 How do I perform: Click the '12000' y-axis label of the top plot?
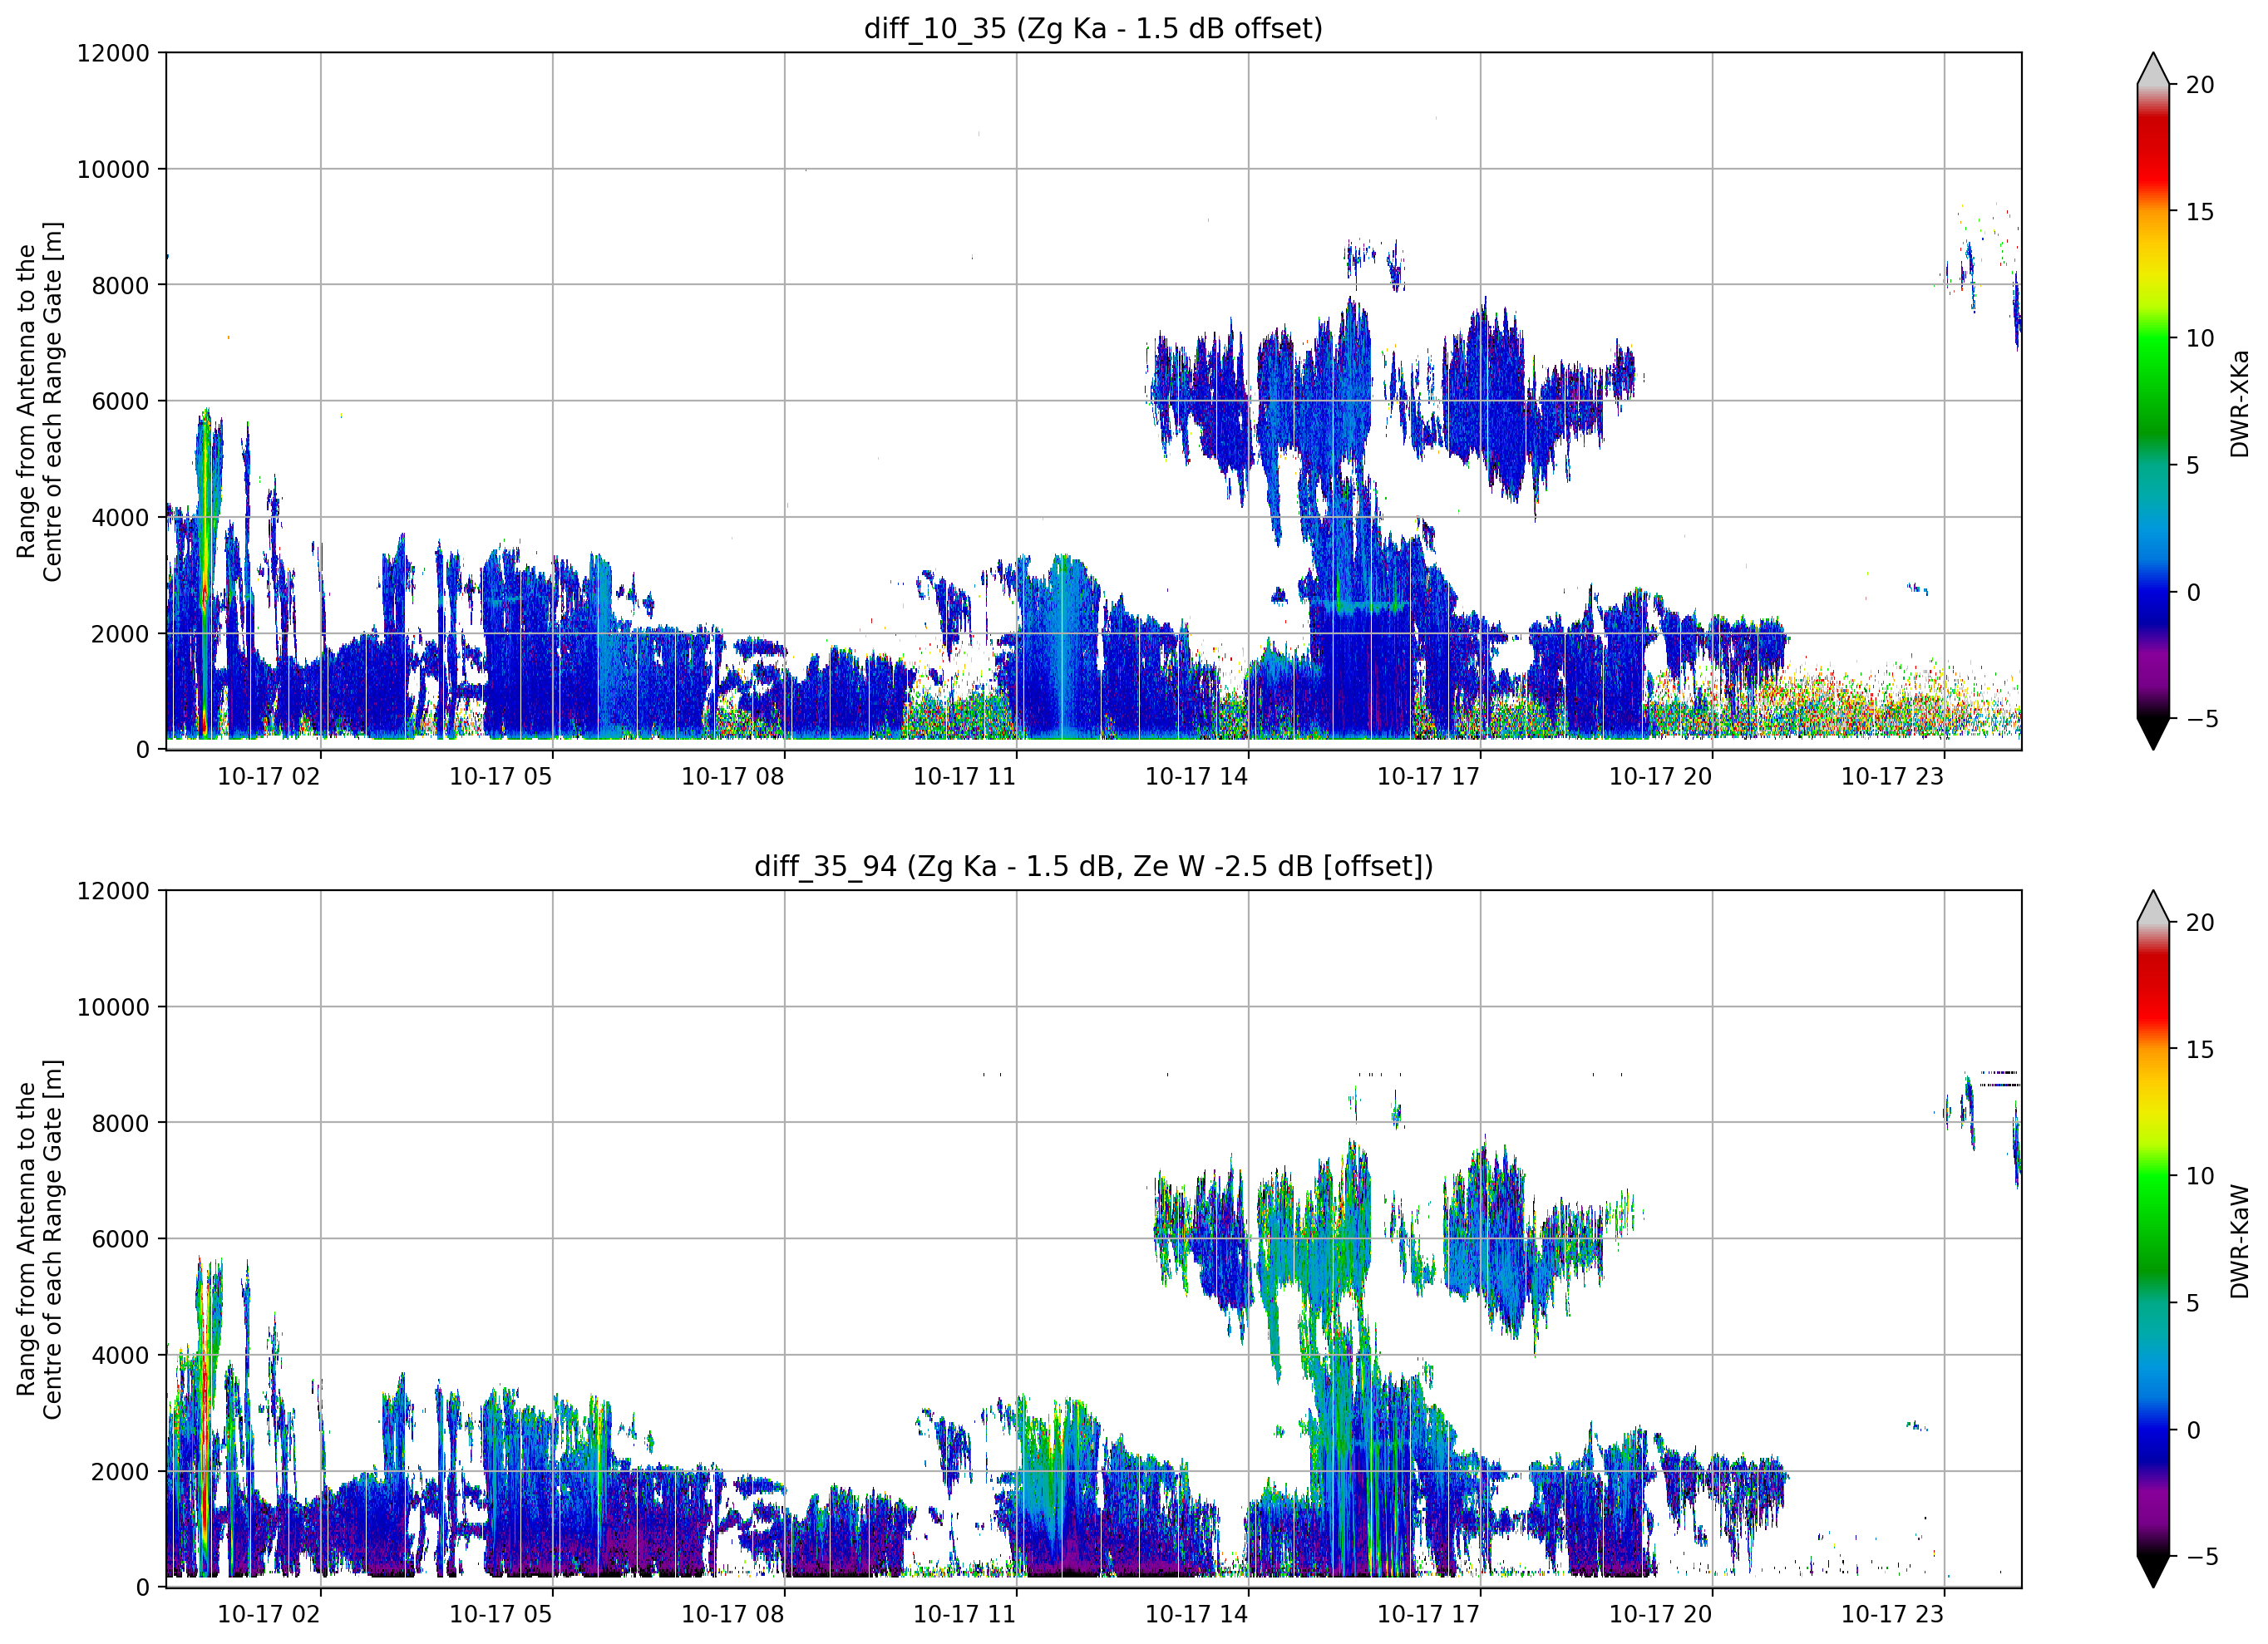pyautogui.click(x=113, y=53)
